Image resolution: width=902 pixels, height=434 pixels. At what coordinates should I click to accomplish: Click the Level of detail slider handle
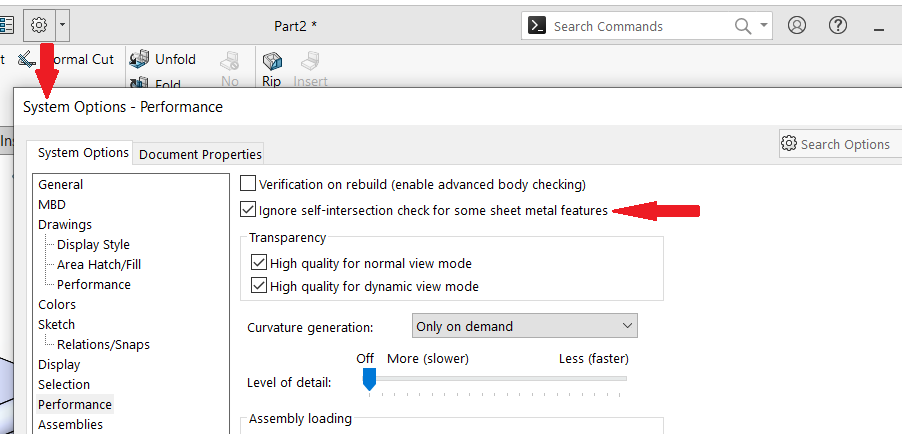click(x=369, y=379)
